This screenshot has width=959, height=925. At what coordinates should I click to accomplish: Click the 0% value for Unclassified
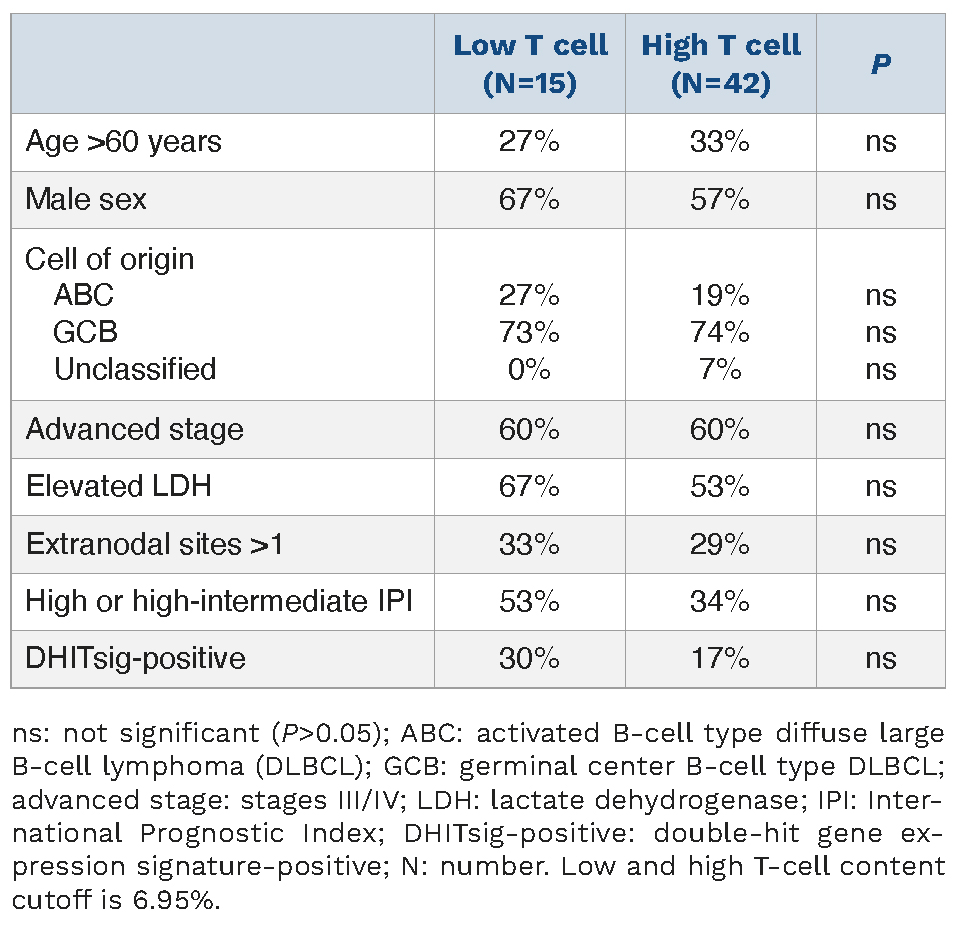tap(529, 369)
